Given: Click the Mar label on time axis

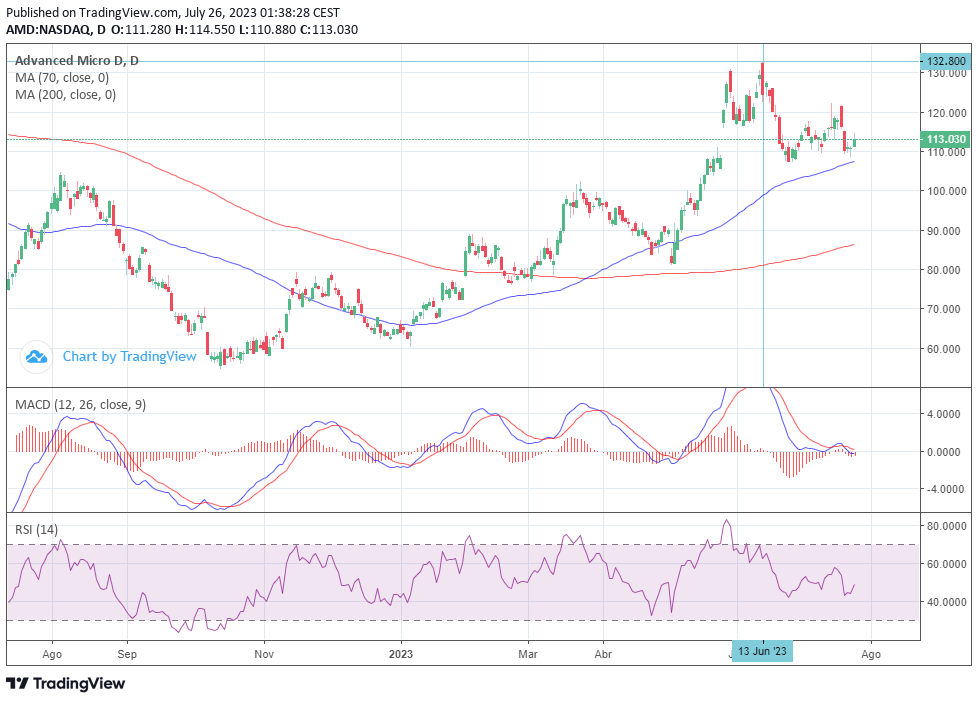Looking at the screenshot, I should (x=528, y=654).
